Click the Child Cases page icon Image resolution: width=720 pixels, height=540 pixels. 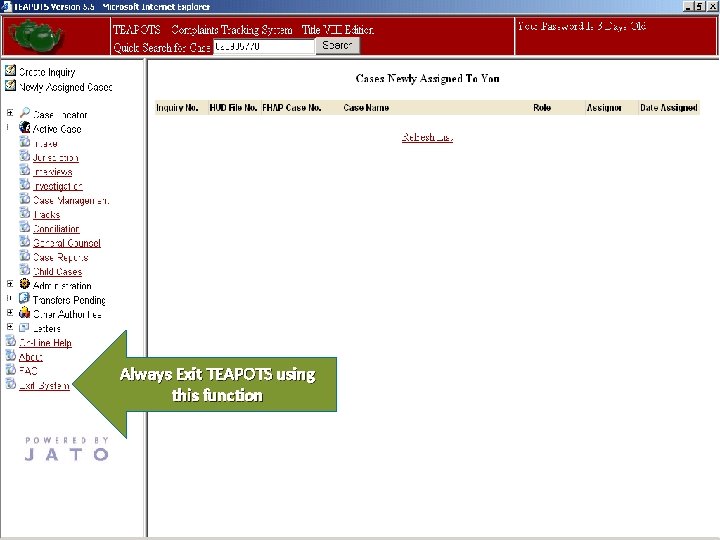[x=25, y=270]
